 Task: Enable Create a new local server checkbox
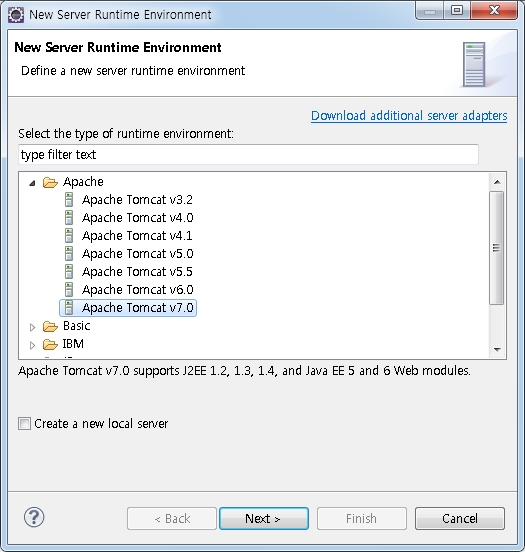tap(24, 424)
